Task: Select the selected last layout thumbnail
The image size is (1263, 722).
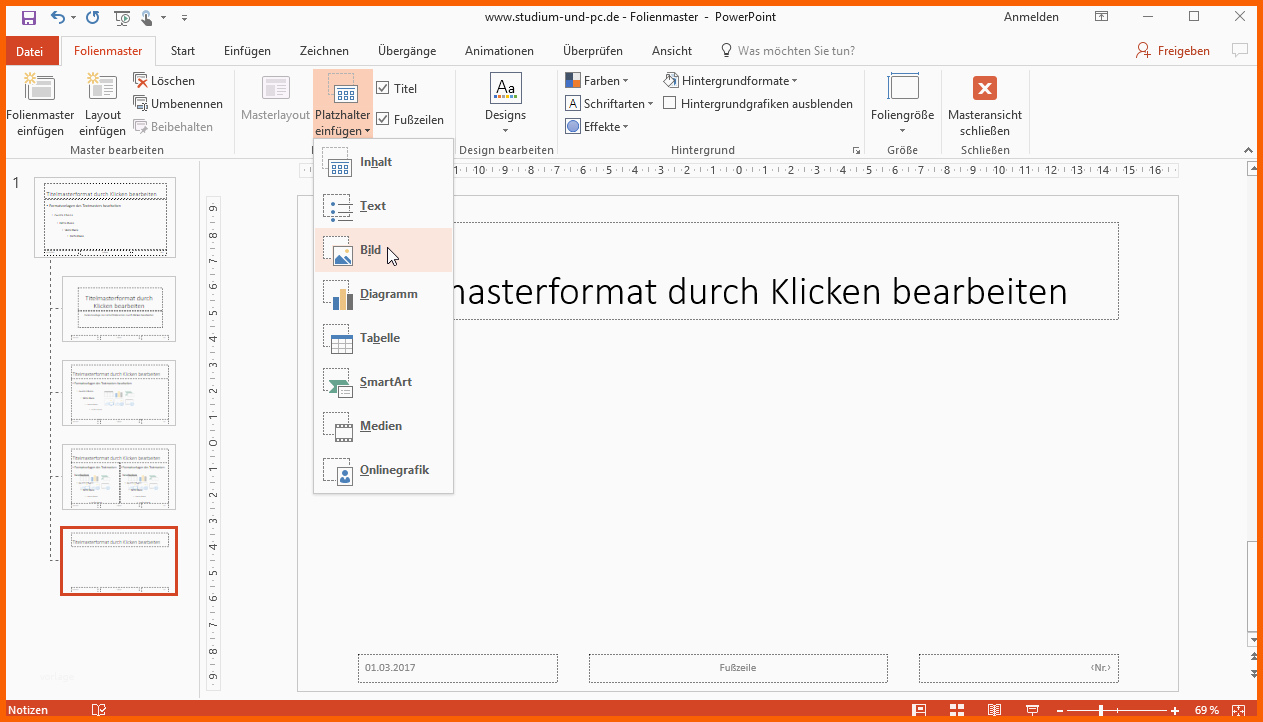Action: click(119, 561)
